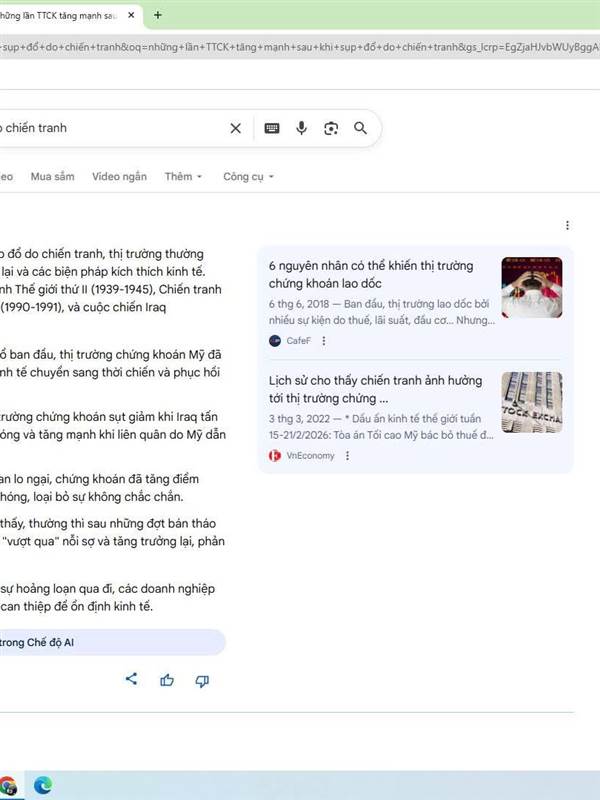The height and width of the screenshot is (800, 600).
Task: Select the text '6 thg 6, 2018' date
Action: tap(299, 304)
